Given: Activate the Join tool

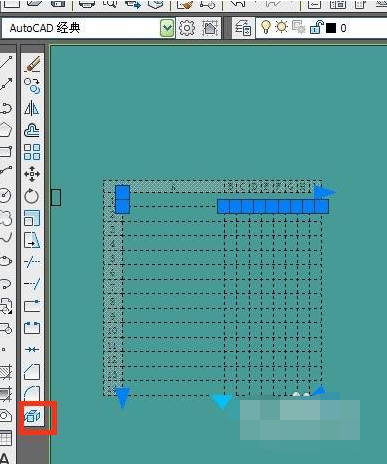Looking at the screenshot, I should [32, 349].
